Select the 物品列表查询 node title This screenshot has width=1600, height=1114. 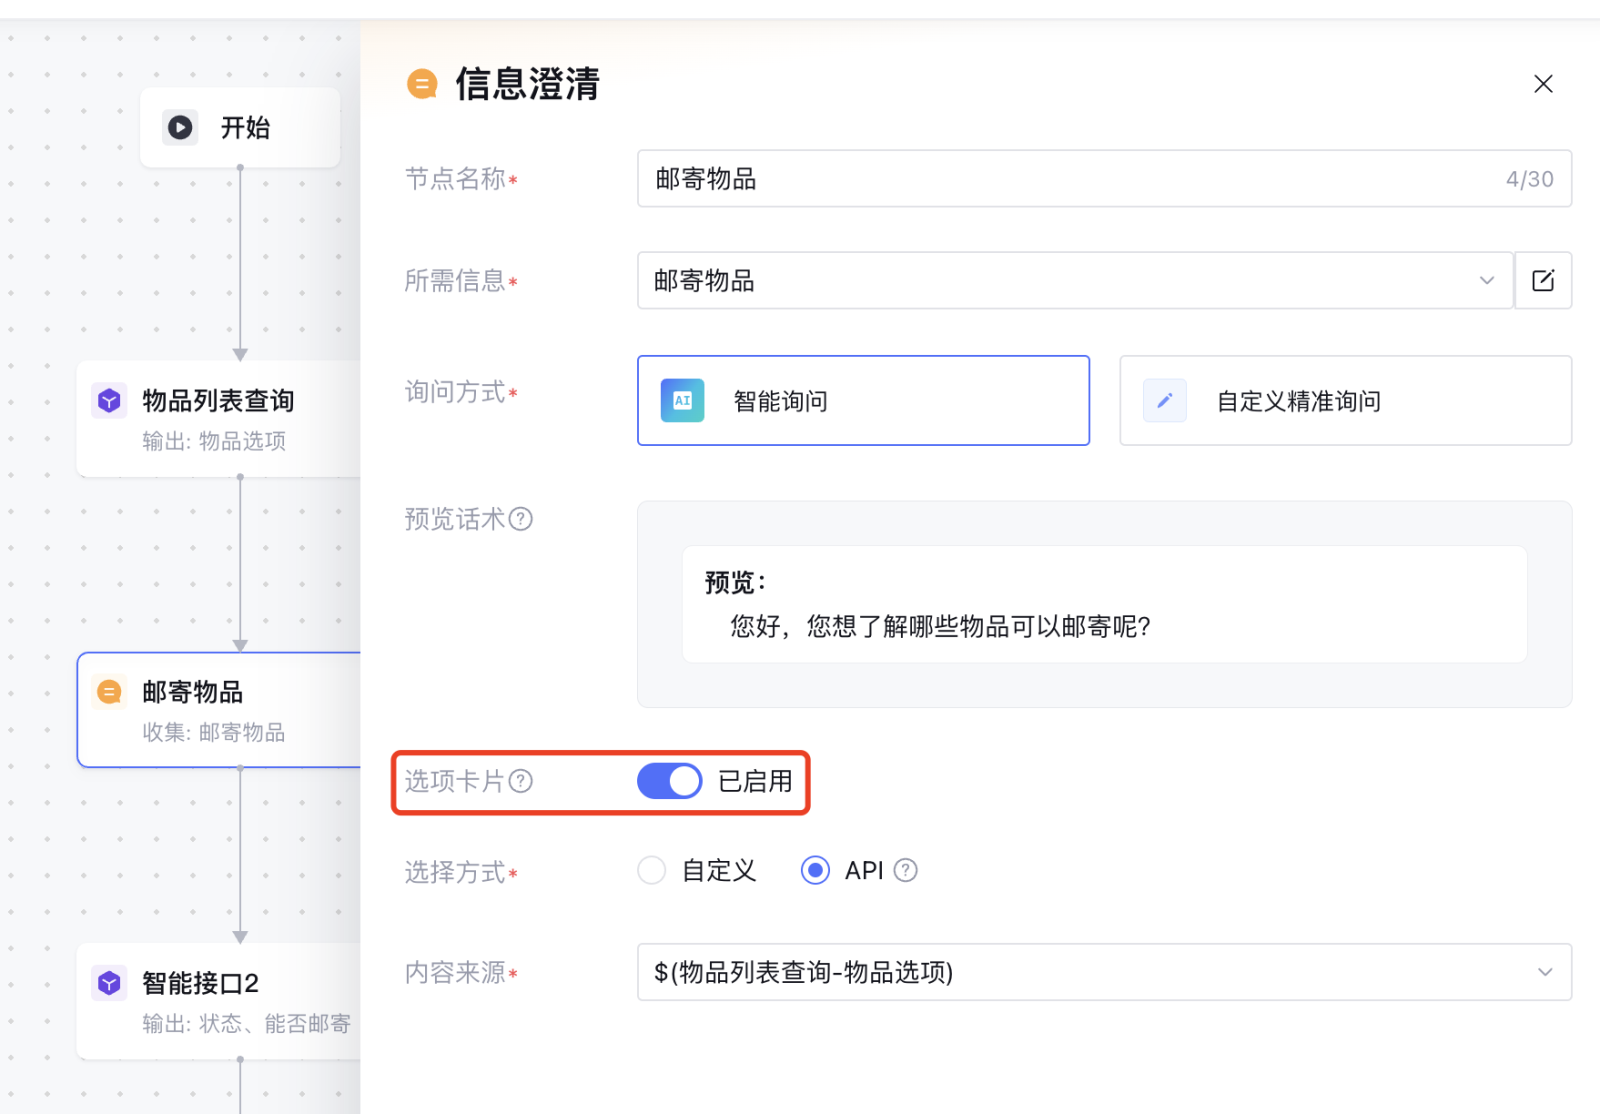218,401
